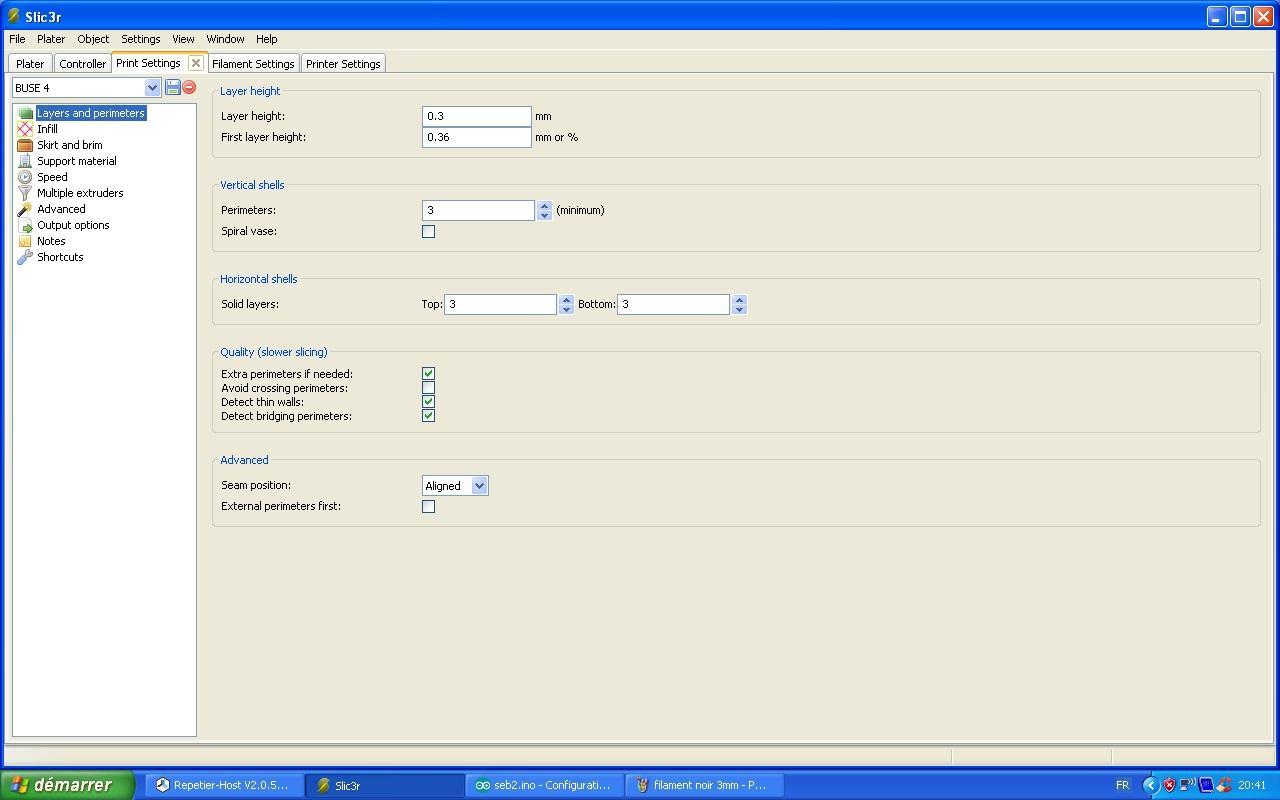Click the Notes icon in sidebar
Viewport: 1280px width, 800px height.
coord(25,241)
